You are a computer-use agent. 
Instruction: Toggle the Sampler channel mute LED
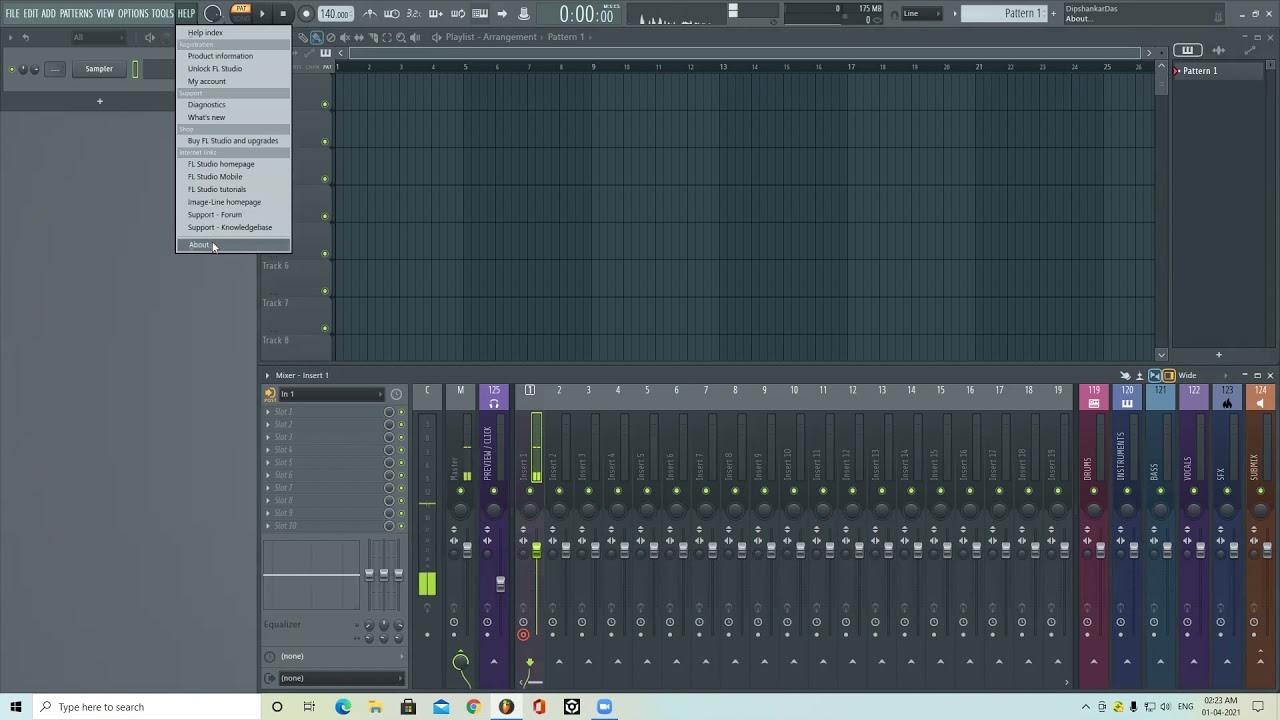(x=12, y=69)
